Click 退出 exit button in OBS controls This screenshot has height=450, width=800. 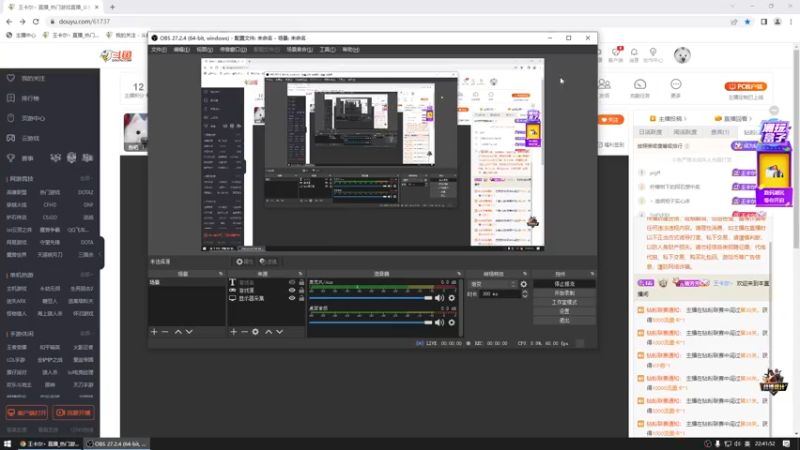pyautogui.click(x=564, y=321)
